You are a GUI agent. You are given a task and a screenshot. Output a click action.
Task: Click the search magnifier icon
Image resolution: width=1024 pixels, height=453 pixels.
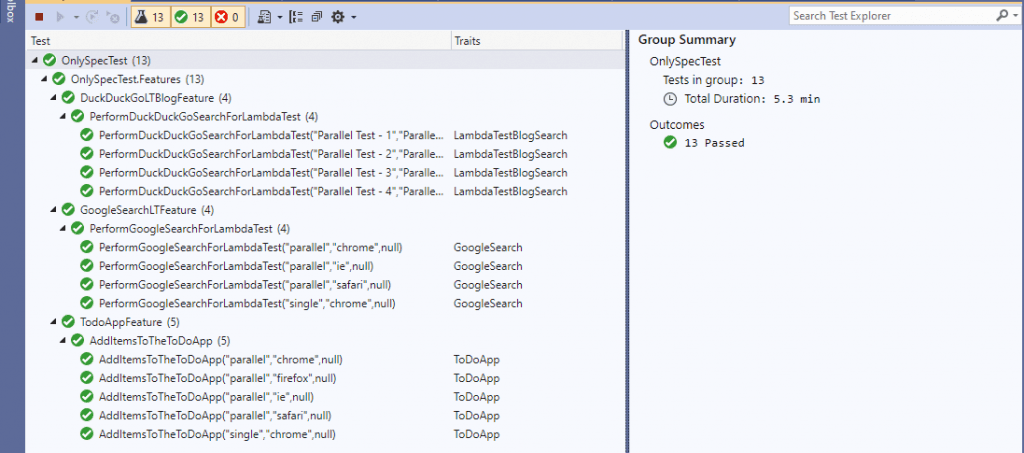point(1002,16)
